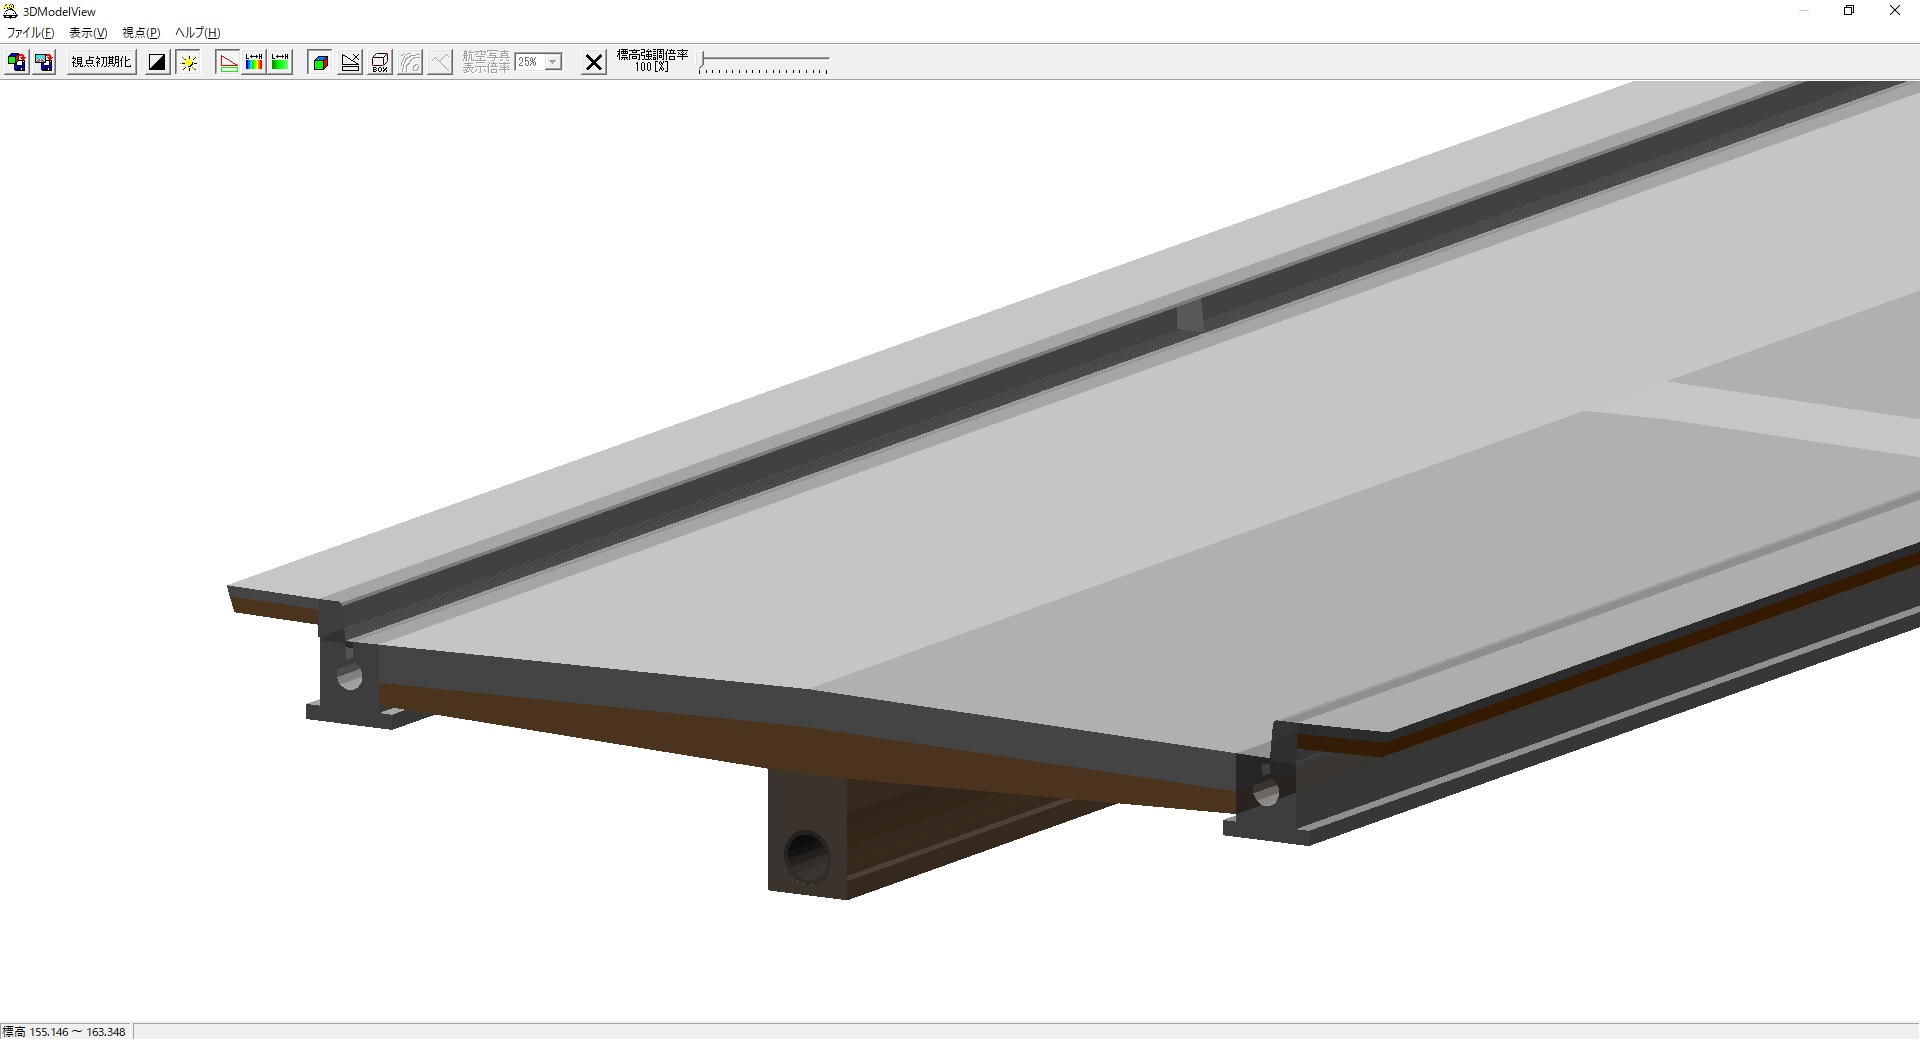
Task: Click the first save-image toolbar icon
Action: click(17, 62)
